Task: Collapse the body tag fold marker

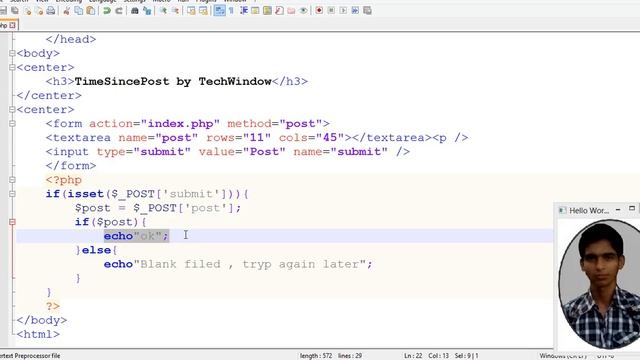Action: click(12, 53)
